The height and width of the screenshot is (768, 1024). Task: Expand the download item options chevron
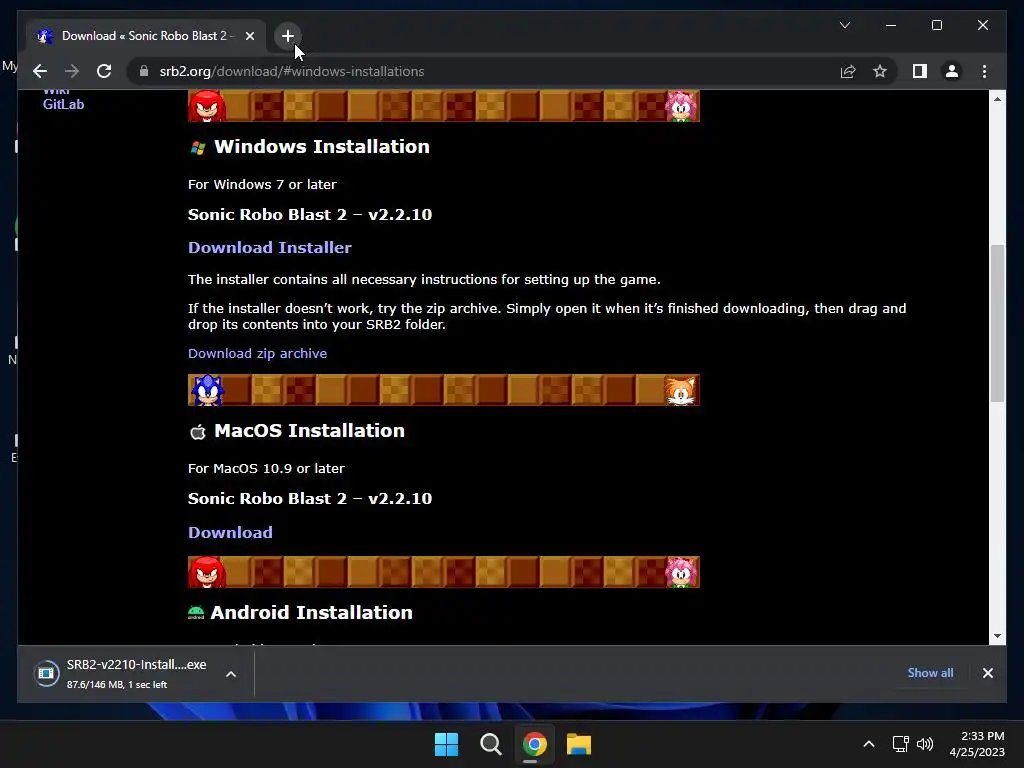tap(231, 674)
